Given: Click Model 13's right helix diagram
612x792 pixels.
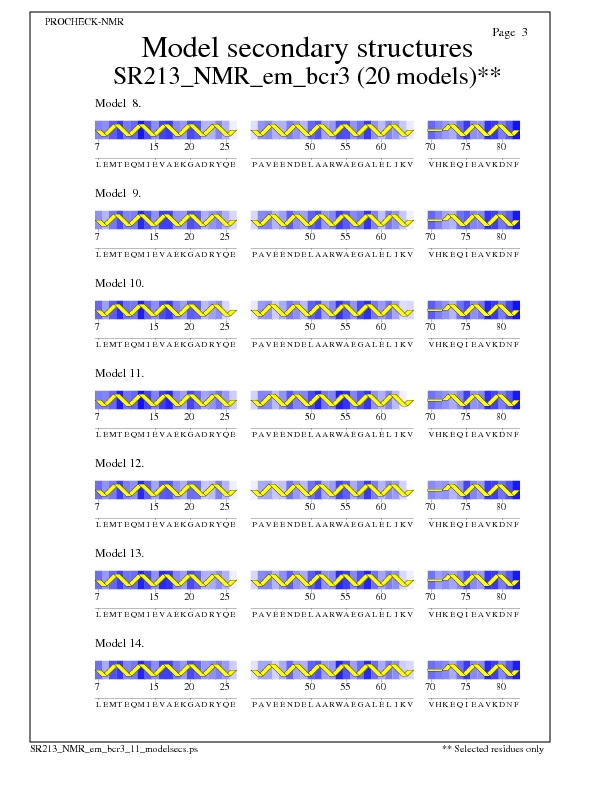Looking at the screenshot, I should [x=473, y=580].
